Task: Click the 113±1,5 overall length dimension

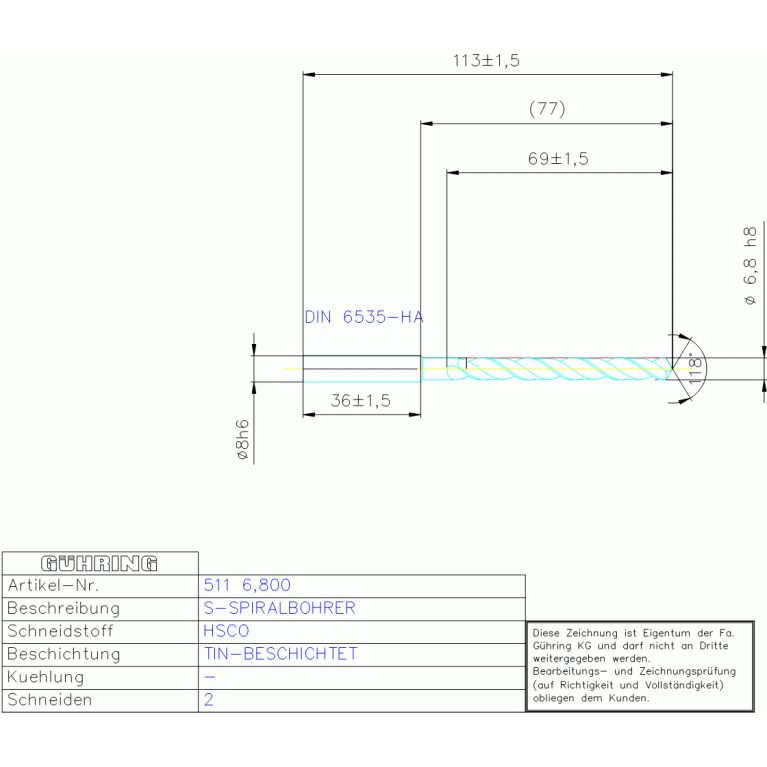Action: (486, 61)
